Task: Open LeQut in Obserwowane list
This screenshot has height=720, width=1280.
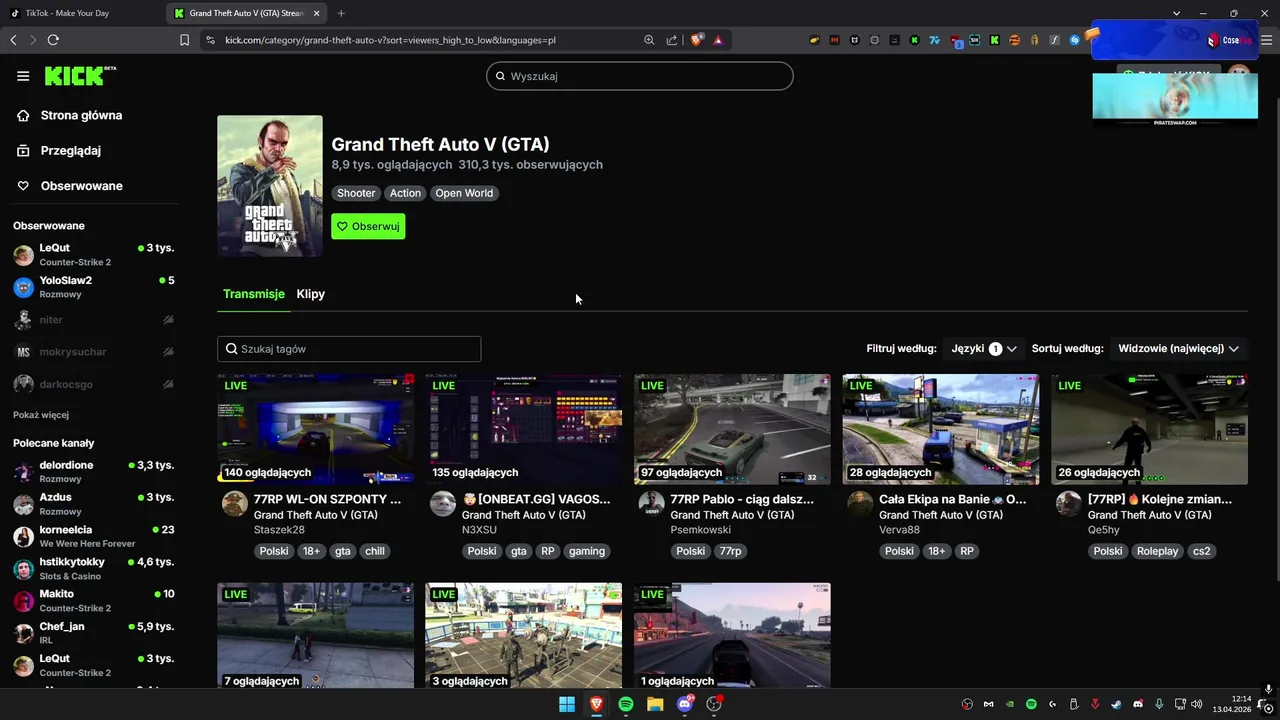Action: 94,254
